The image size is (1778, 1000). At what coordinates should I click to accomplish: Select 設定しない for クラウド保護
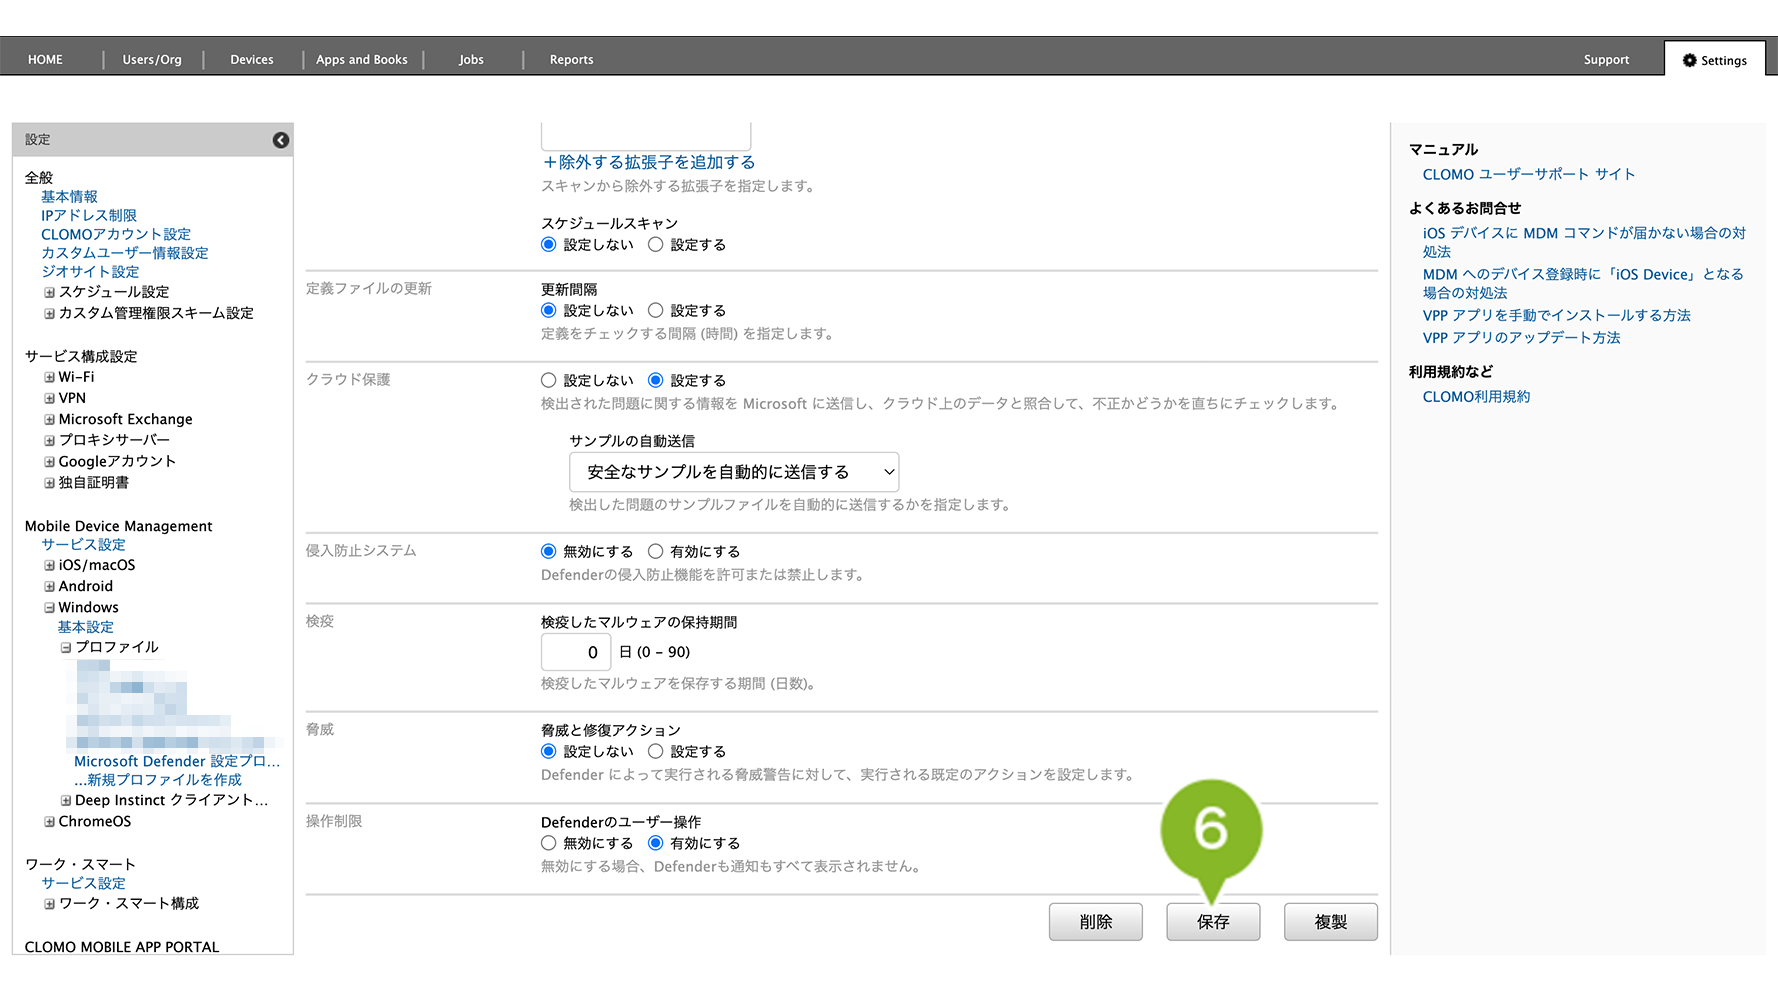click(x=548, y=381)
